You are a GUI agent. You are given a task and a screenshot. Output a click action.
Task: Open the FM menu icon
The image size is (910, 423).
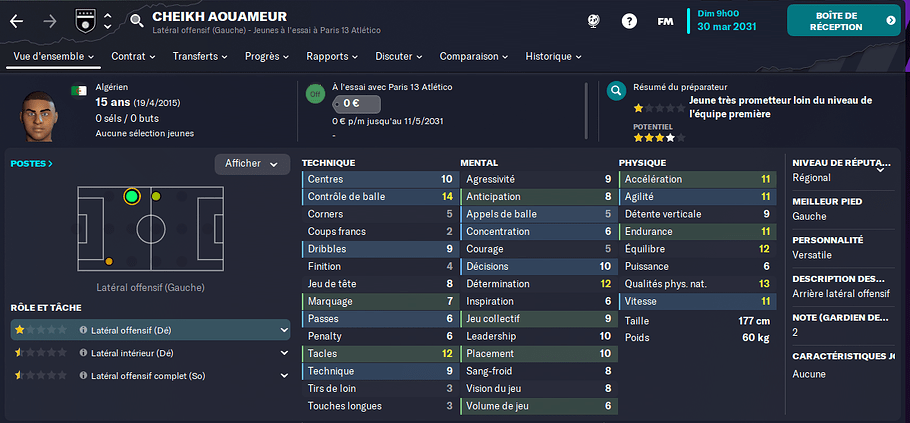[665, 21]
